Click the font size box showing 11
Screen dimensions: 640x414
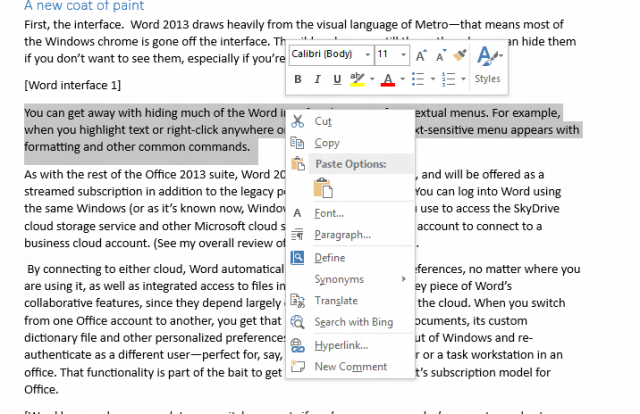[x=386, y=54]
